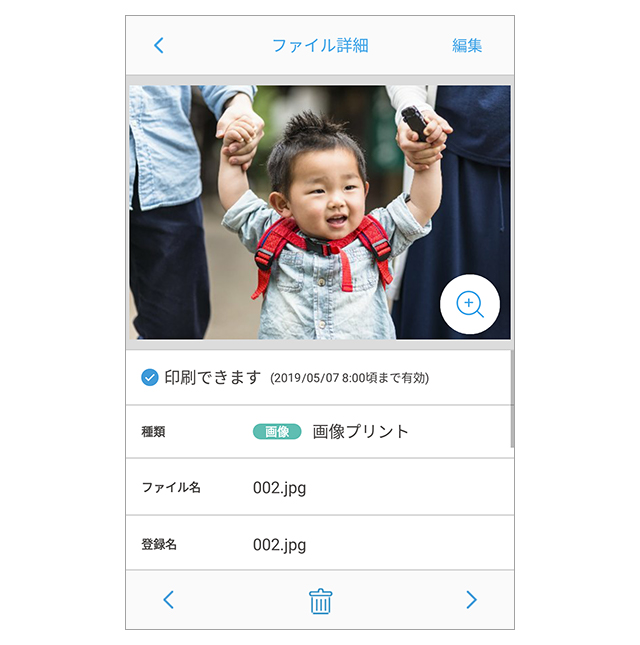The image size is (640, 645).
Task: Click the 印刷できます text label
Action: click(x=213, y=377)
